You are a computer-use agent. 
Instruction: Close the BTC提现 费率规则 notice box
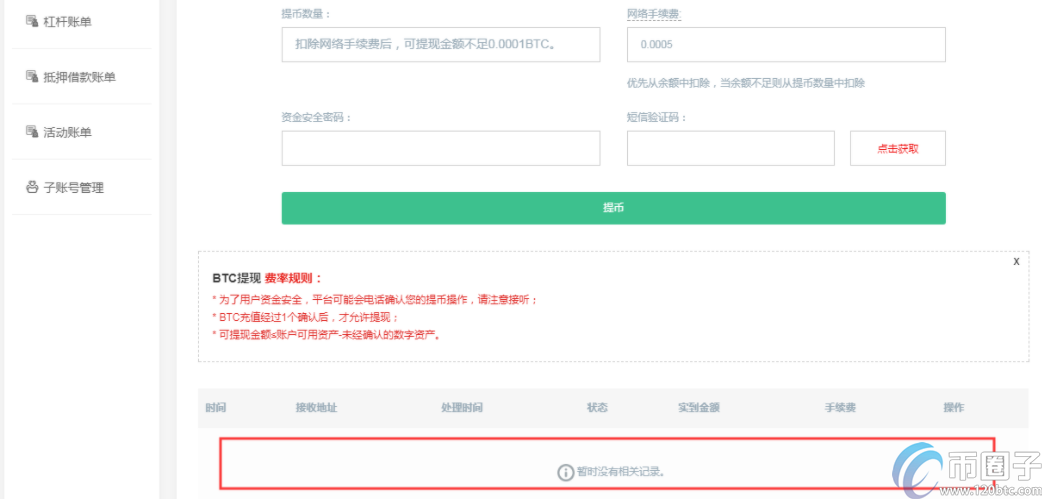coord(1016,261)
